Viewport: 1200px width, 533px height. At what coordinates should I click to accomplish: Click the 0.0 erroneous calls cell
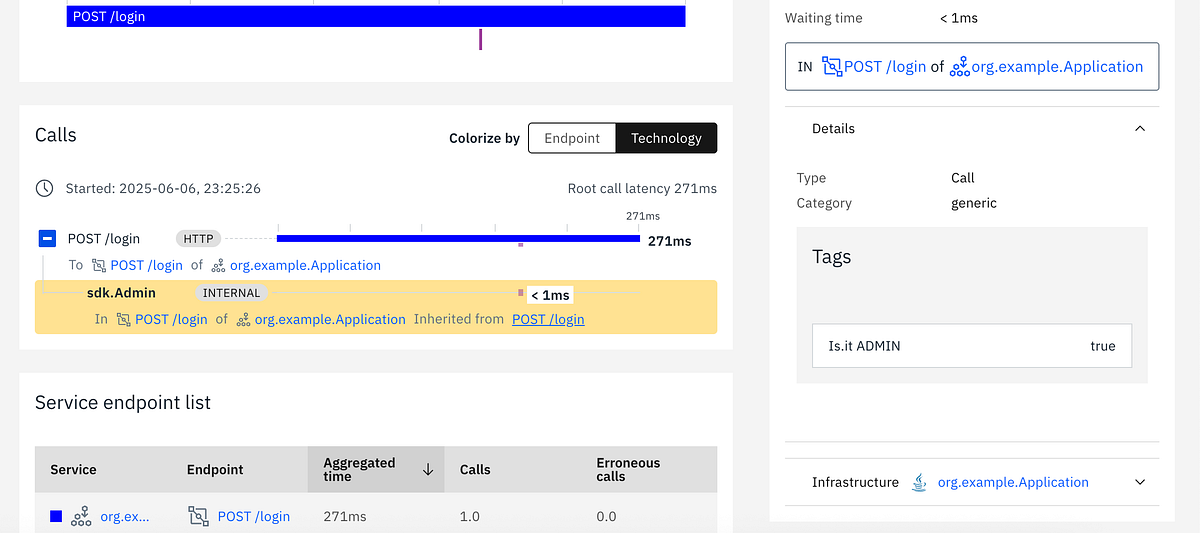607,516
